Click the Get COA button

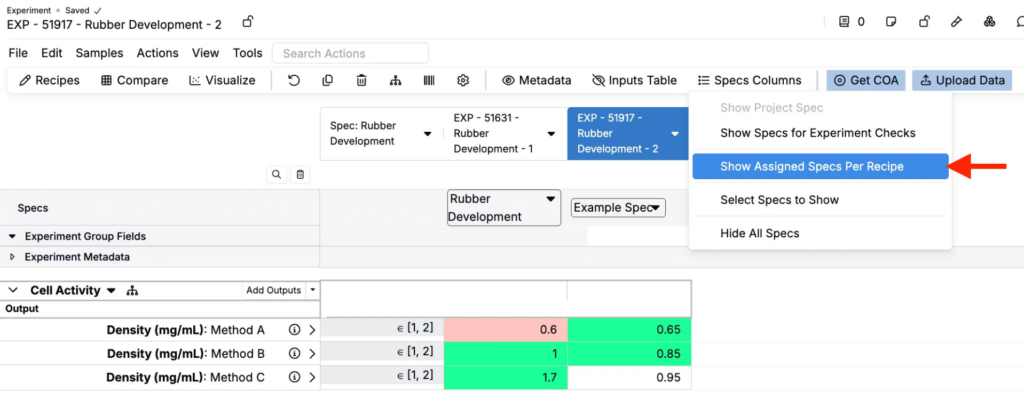866,80
